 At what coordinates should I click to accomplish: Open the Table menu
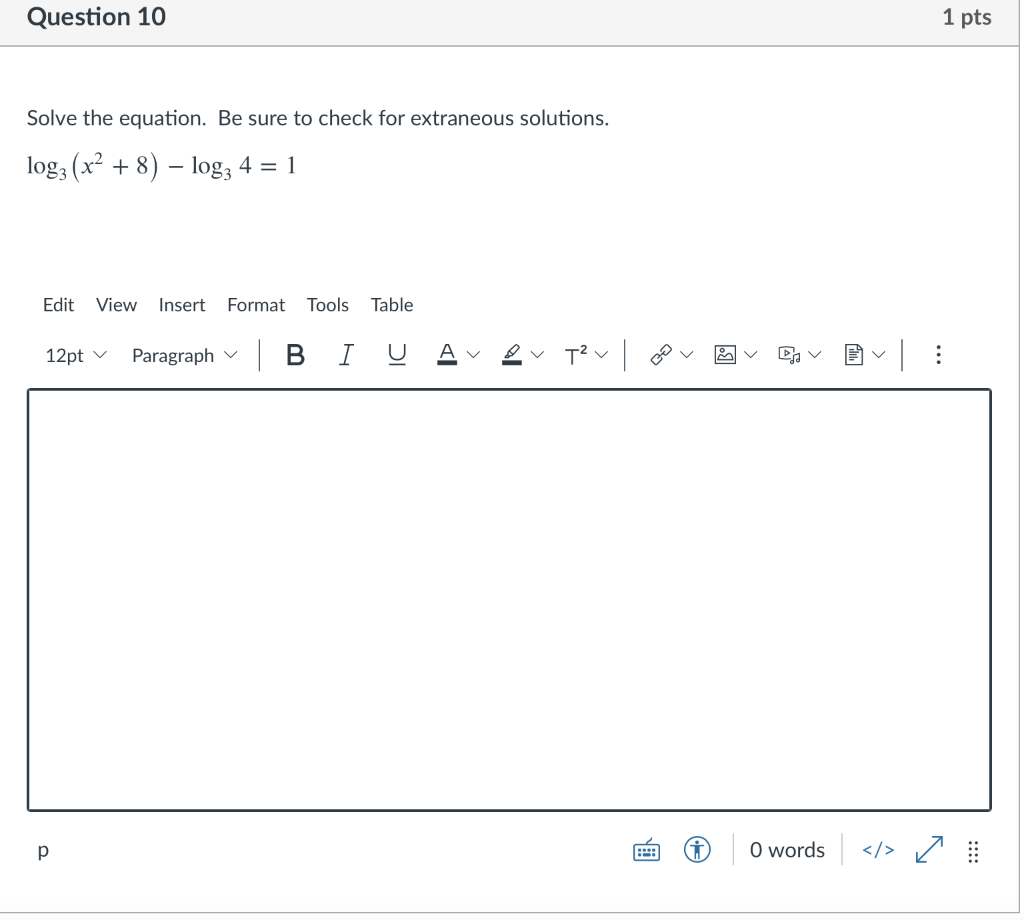391,305
